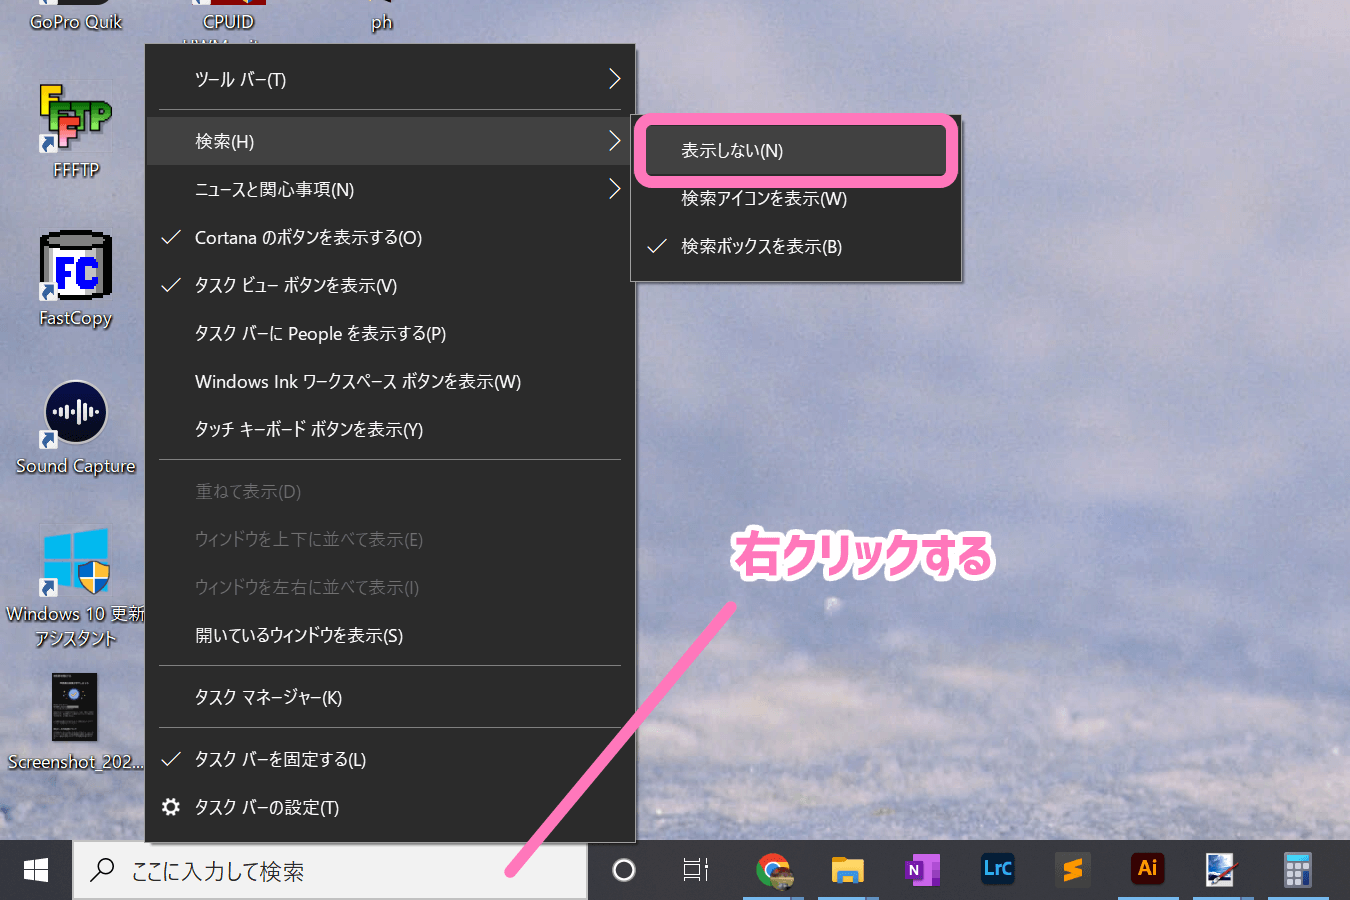Image resolution: width=1350 pixels, height=900 pixels.
Task: Open タスク バーの設定 with gear icon
Action: (266, 808)
